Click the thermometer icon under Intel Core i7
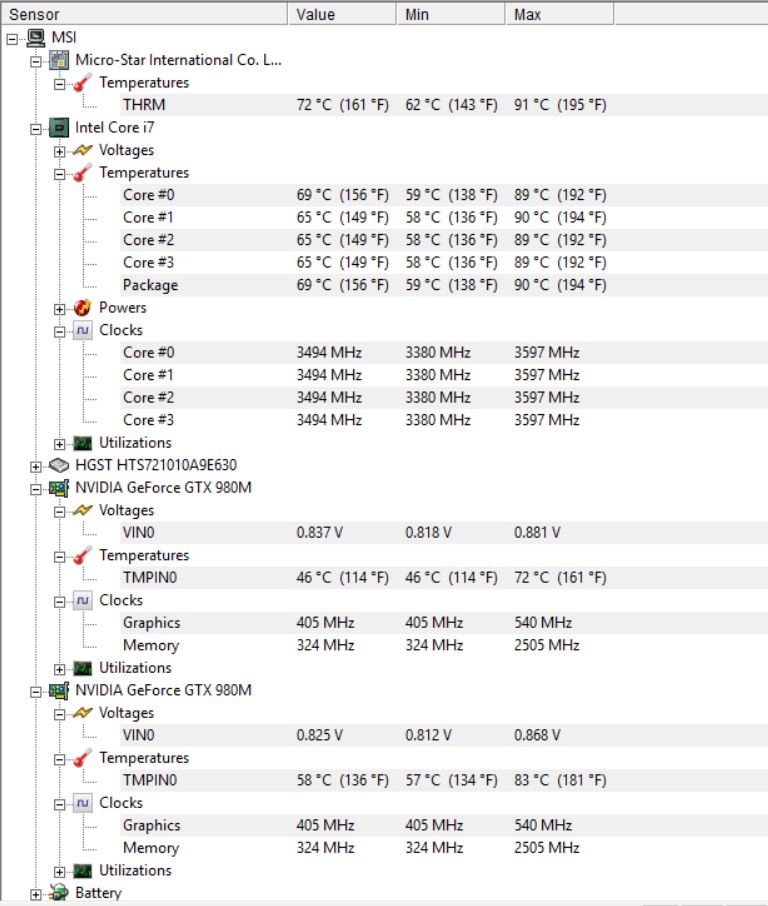Screen dimensions: 768x906 (83, 173)
